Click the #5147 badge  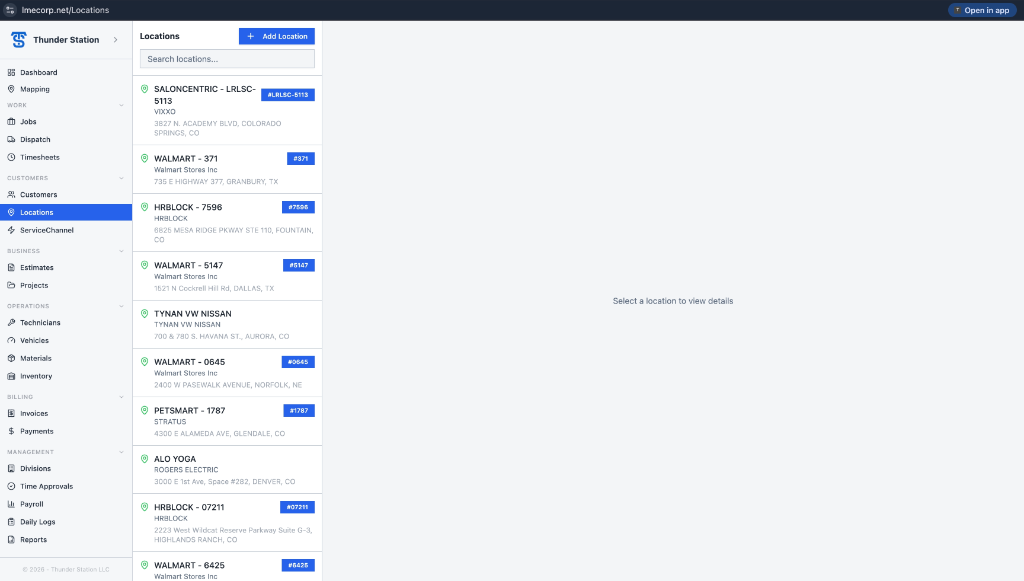point(299,265)
